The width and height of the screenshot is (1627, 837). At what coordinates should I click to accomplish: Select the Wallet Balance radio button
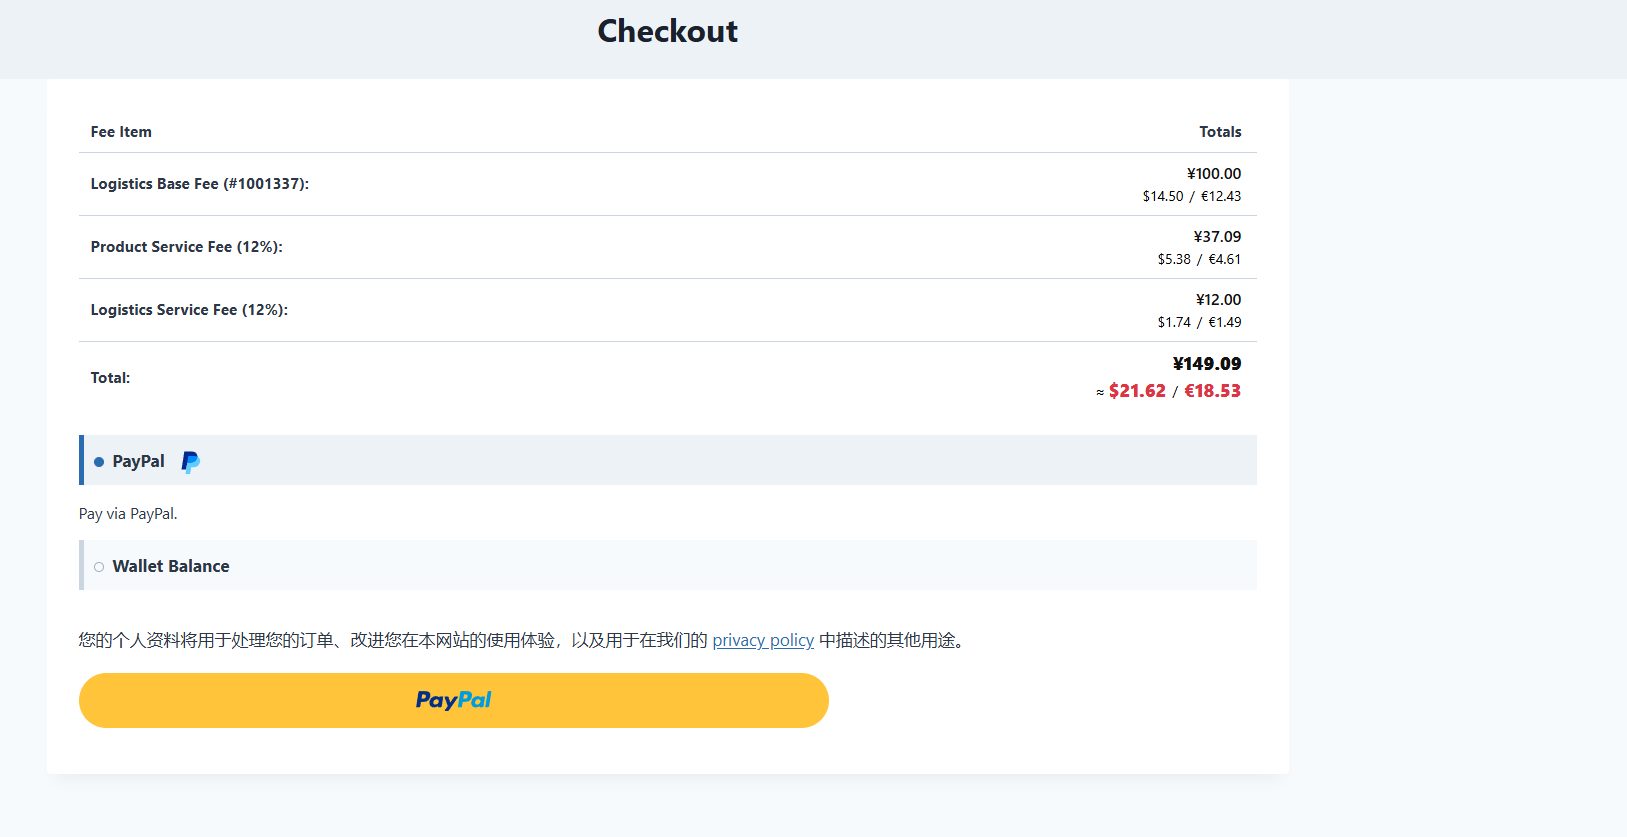pyautogui.click(x=99, y=567)
